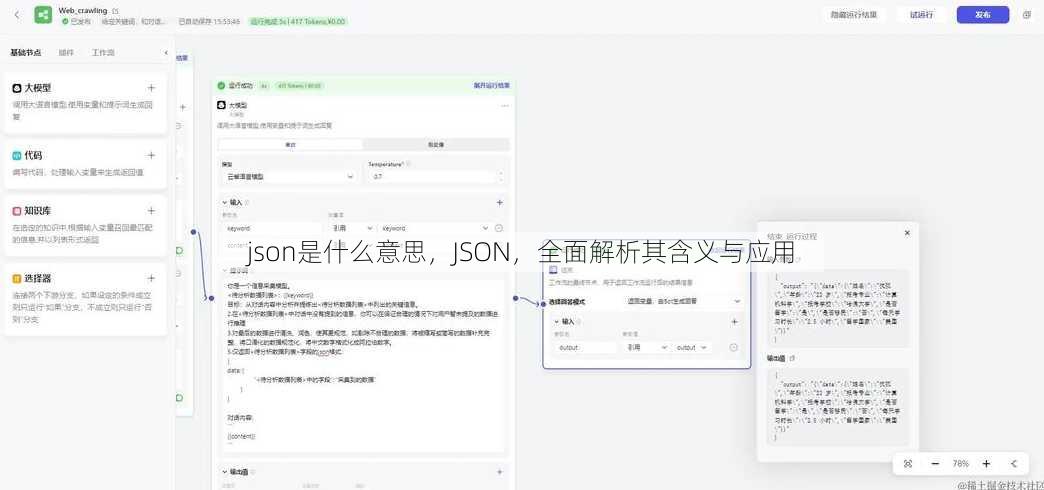Fit canvas to view icon
1044x490 pixels.
tap(908, 463)
